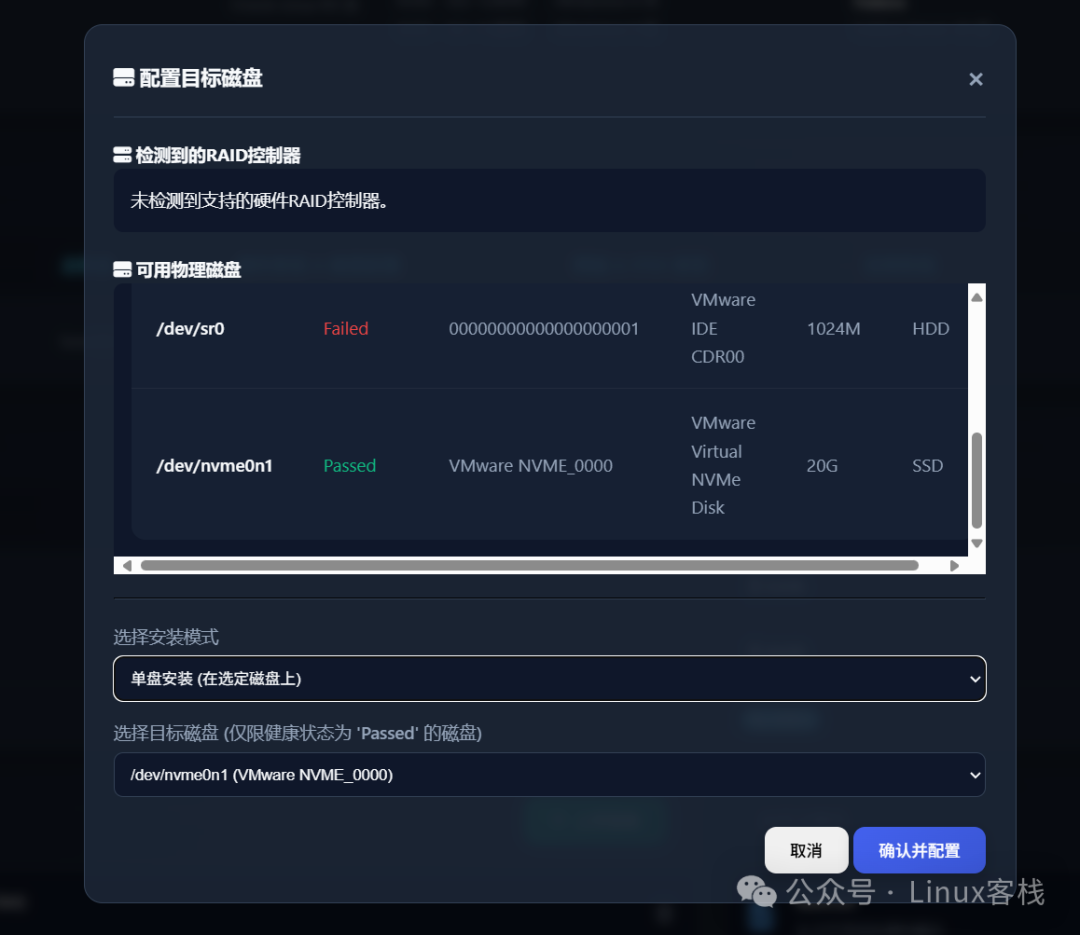Open the target disk /dev/nvme0n1 dropdown
Image resolution: width=1080 pixels, height=935 pixels.
[x=550, y=774]
